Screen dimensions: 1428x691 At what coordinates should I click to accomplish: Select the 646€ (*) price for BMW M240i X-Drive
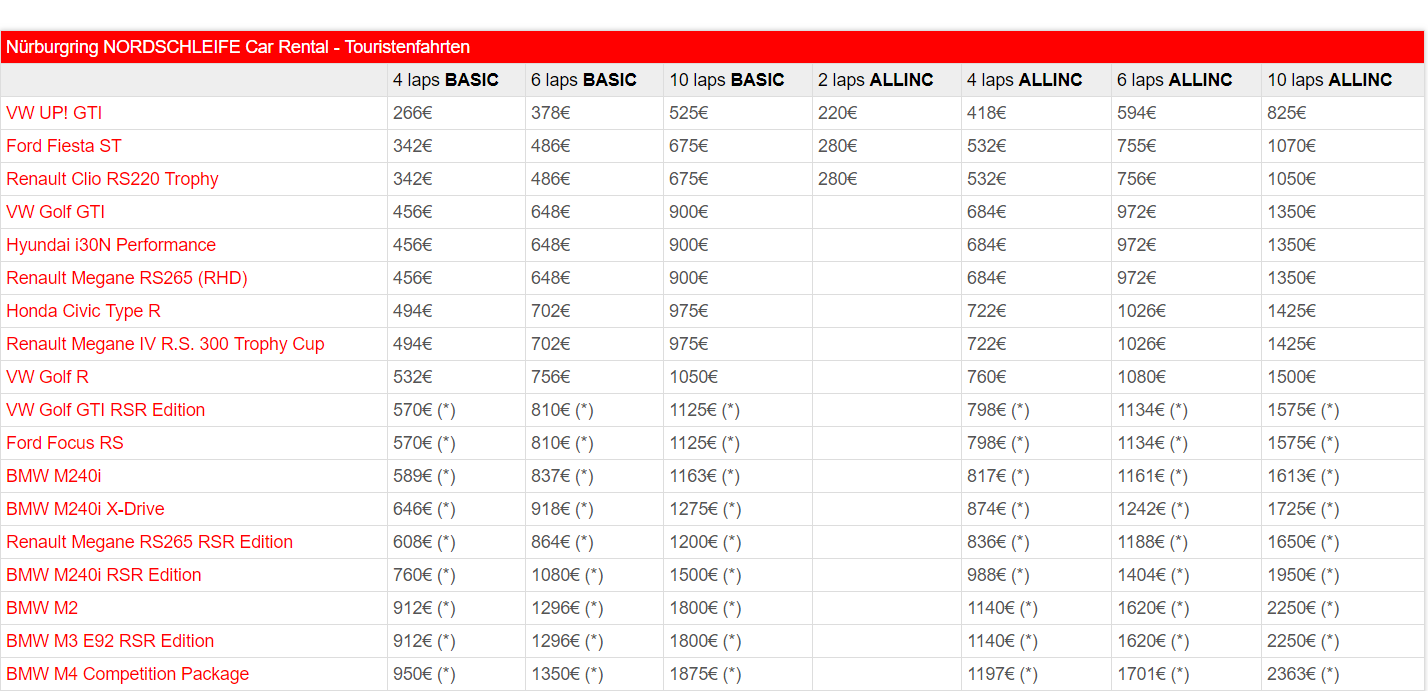pos(424,509)
